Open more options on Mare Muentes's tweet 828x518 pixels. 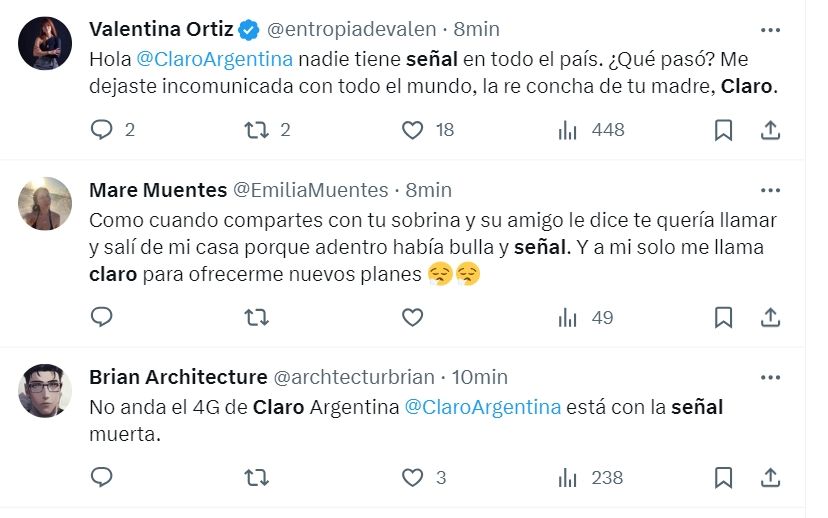tap(770, 190)
